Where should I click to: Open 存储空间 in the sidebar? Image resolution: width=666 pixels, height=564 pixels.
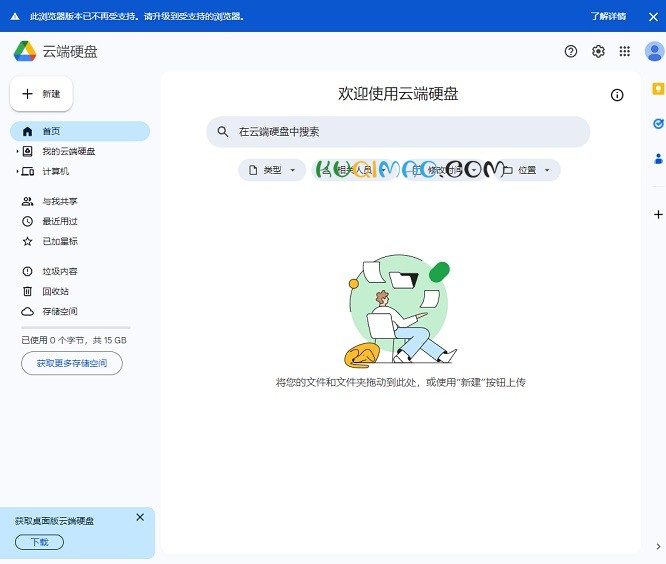(80, 311)
